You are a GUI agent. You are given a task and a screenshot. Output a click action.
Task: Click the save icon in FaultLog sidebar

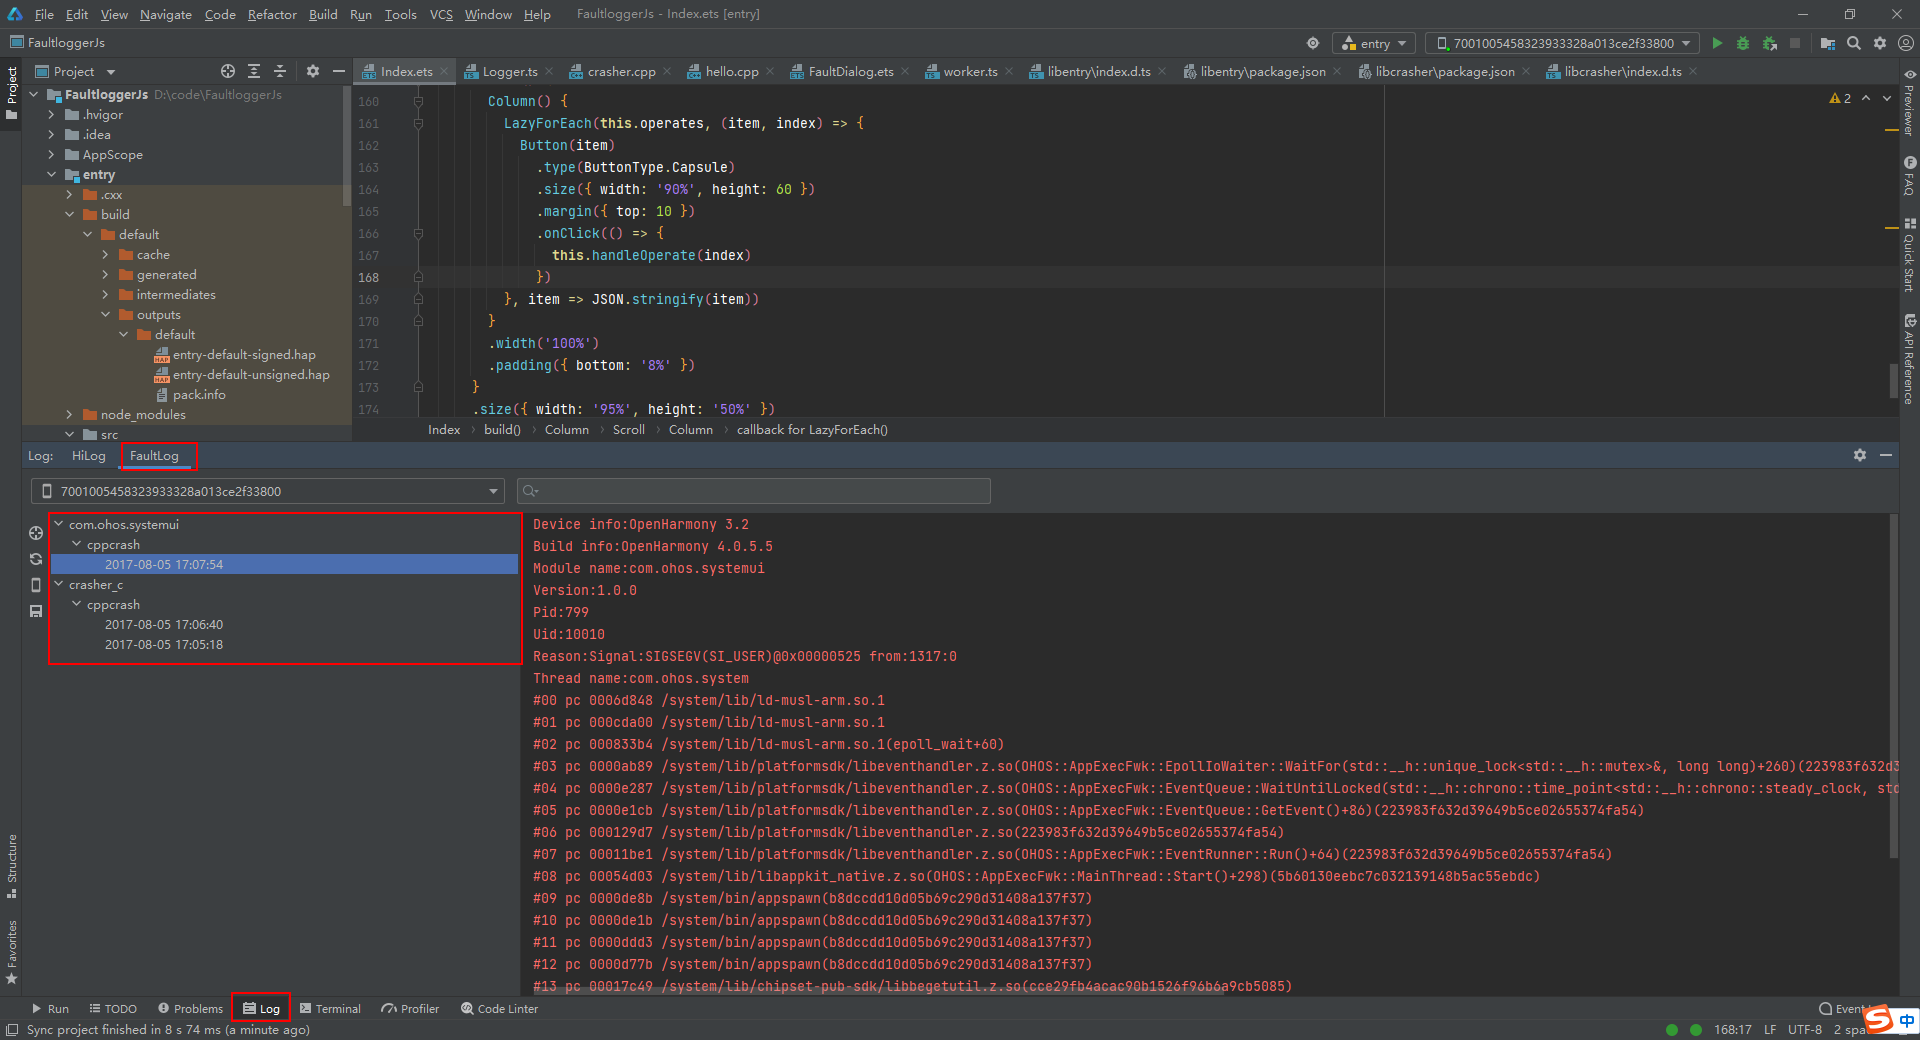pos(36,611)
